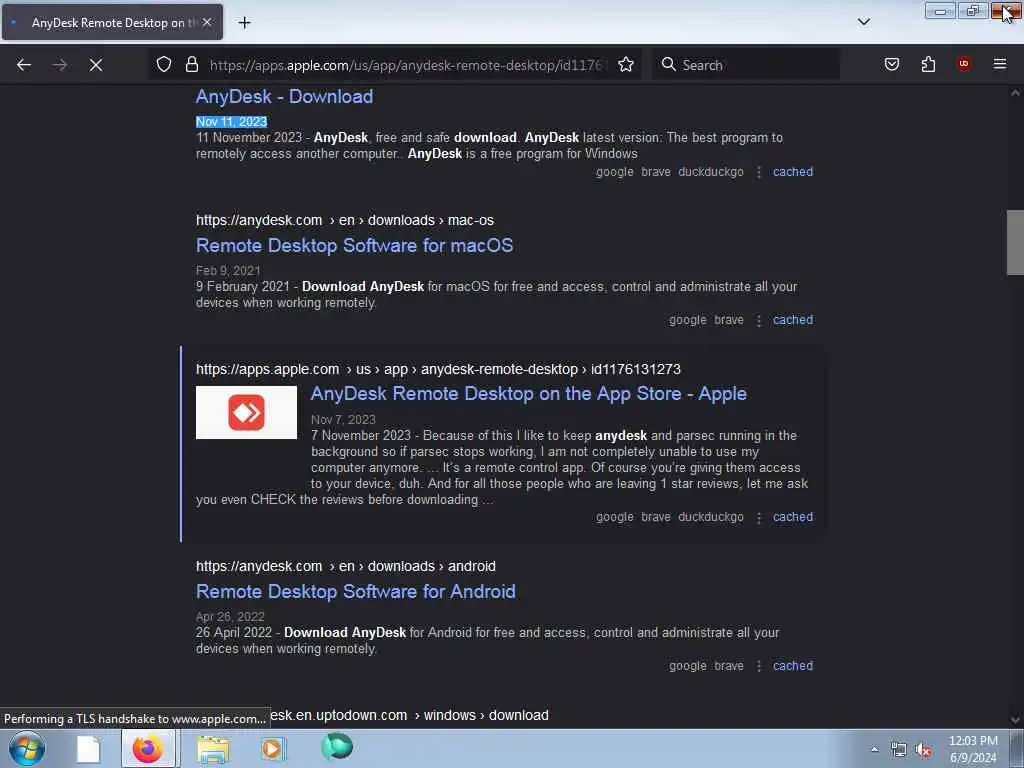The image size is (1024, 768).
Task: Click brave under the Android result
Action: click(729, 665)
